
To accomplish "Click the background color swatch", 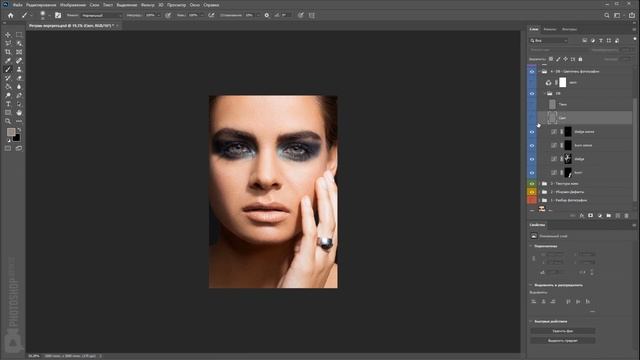I will point(16,138).
